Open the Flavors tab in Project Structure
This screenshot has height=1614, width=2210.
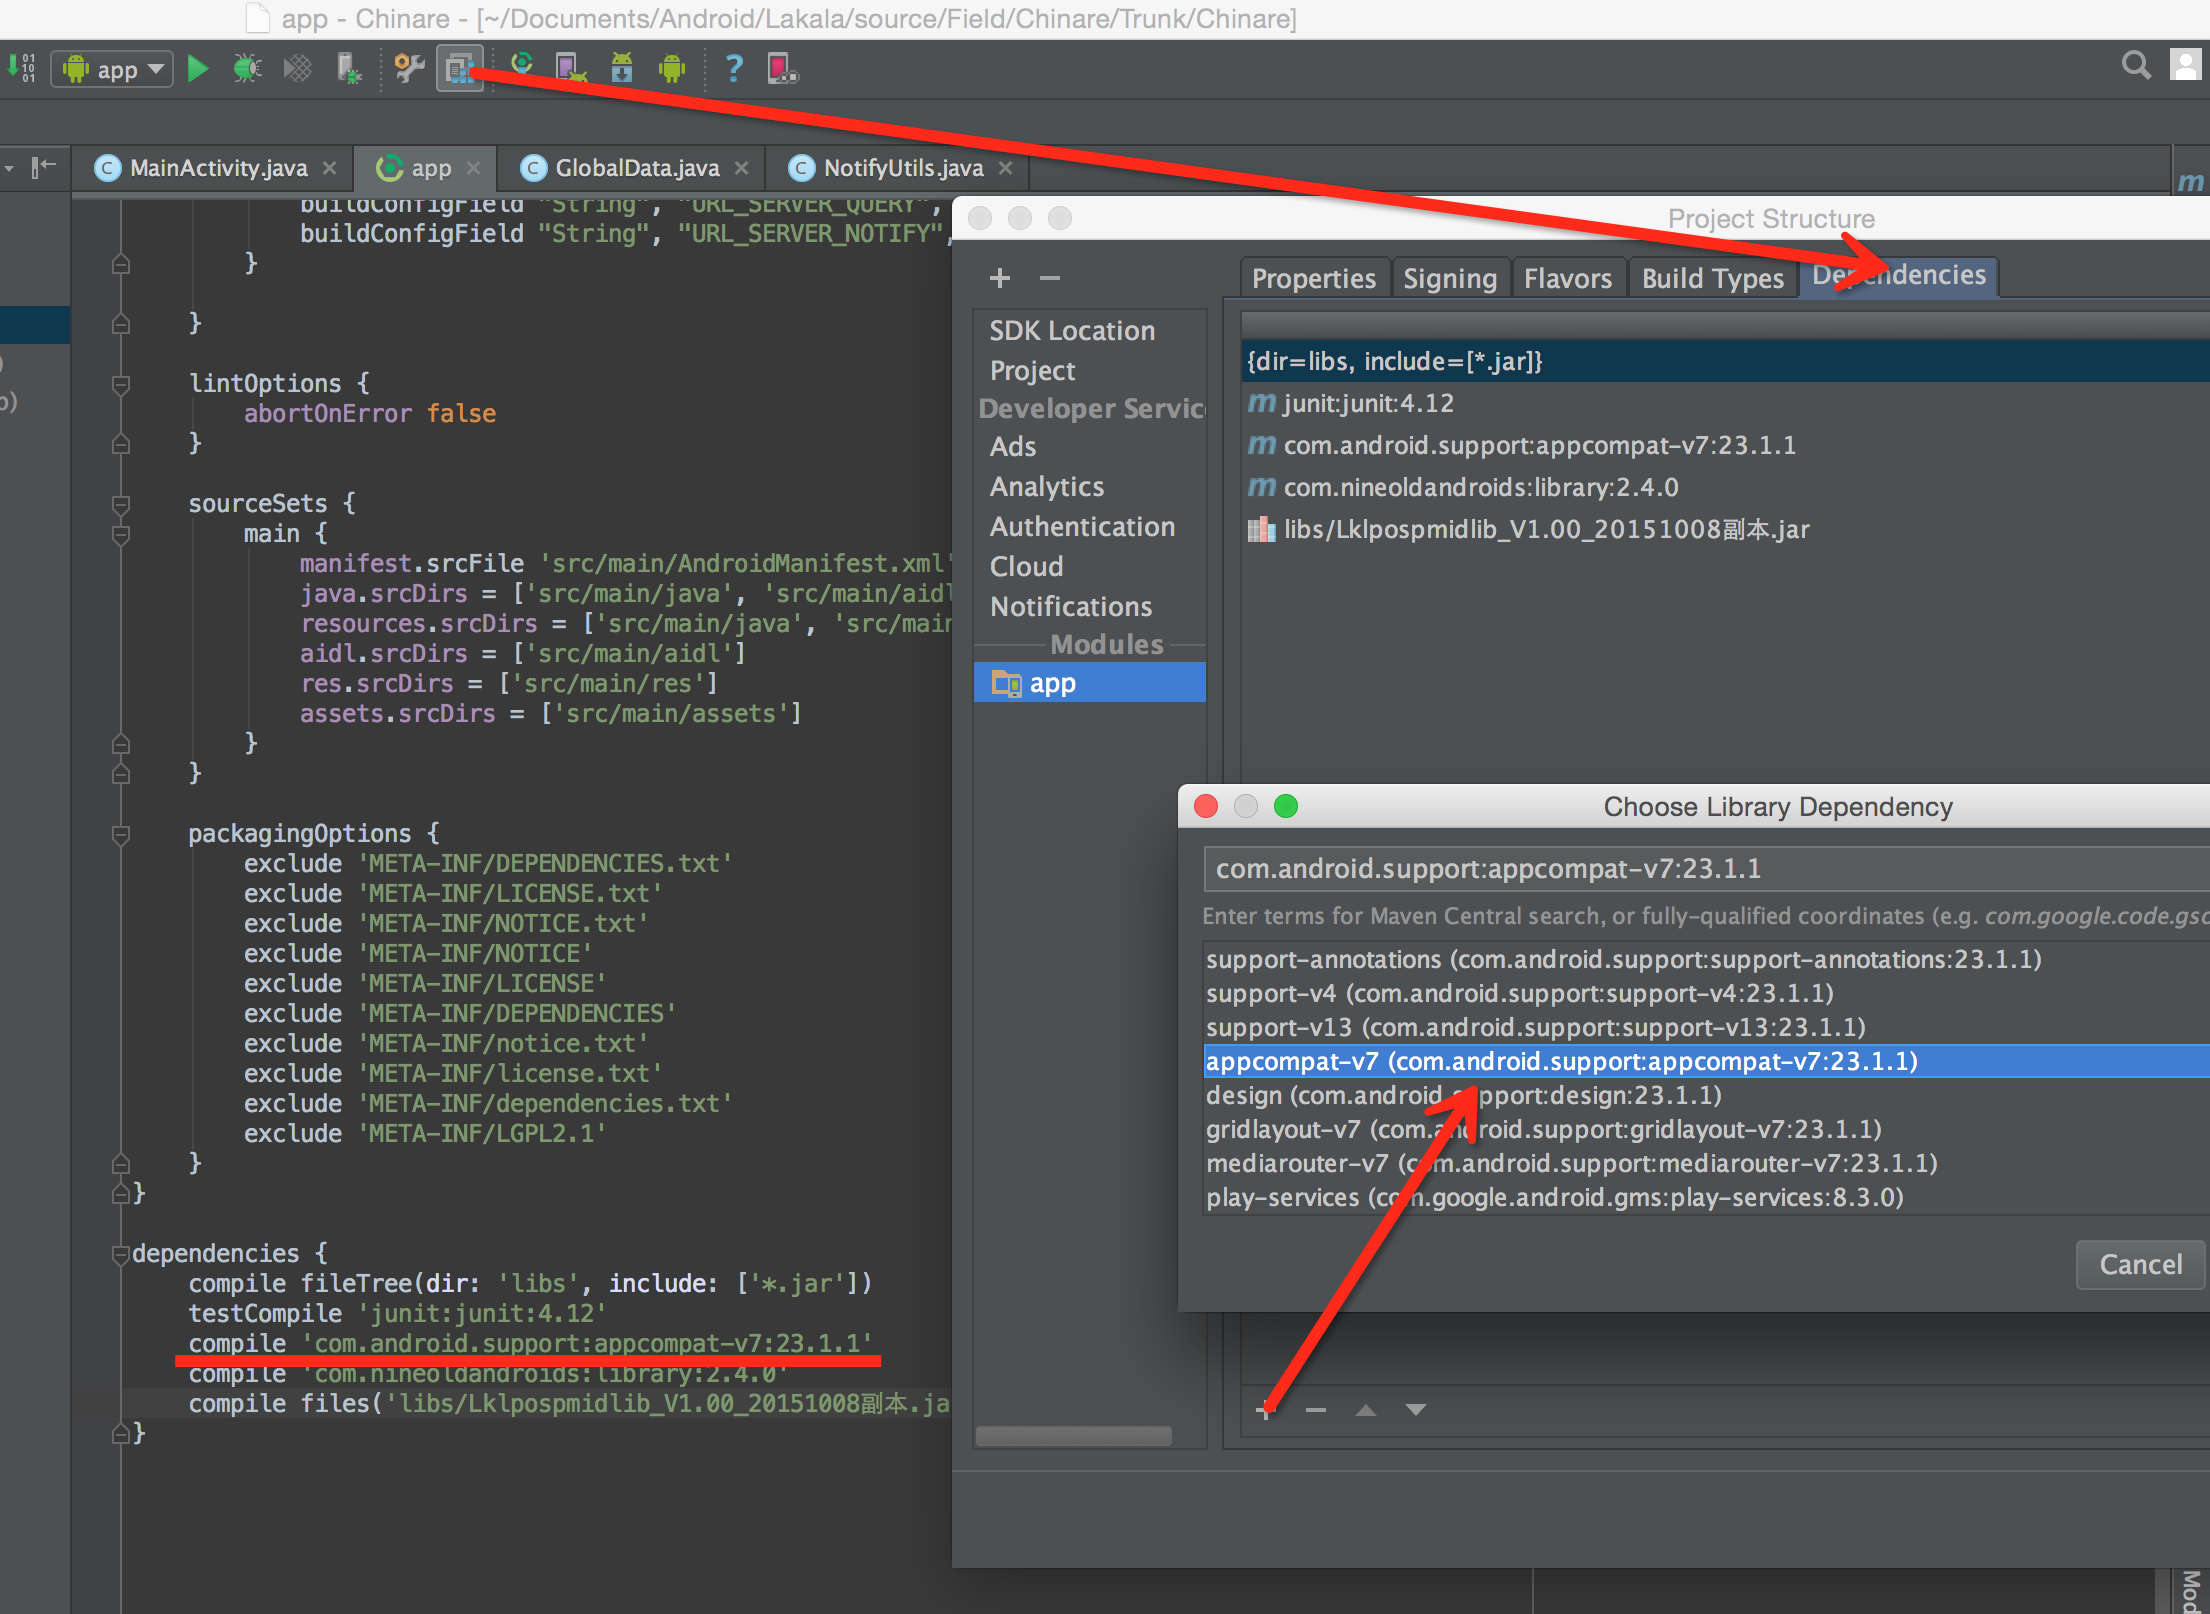1568,279
